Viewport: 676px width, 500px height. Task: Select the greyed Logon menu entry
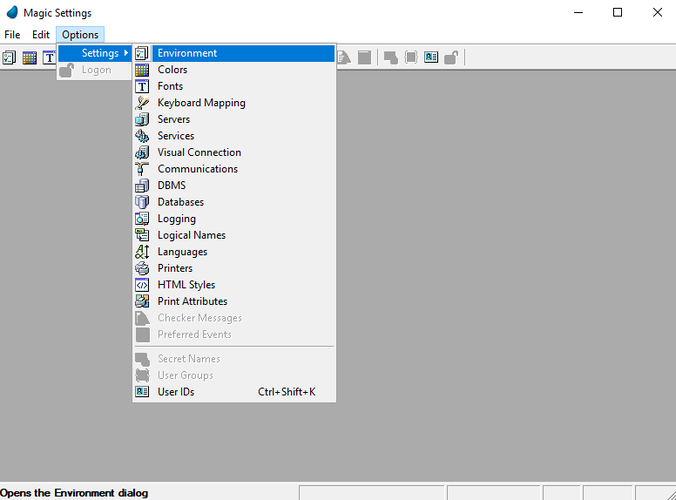95,70
